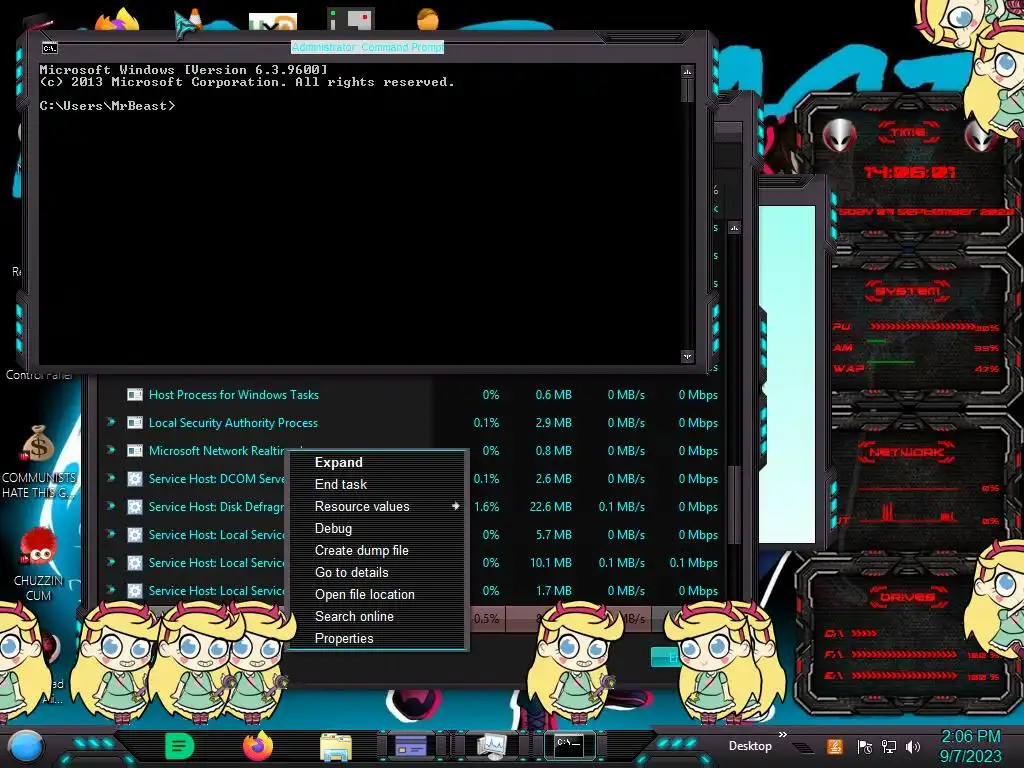Open the Resource values submenu arrow

(x=455, y=506)
